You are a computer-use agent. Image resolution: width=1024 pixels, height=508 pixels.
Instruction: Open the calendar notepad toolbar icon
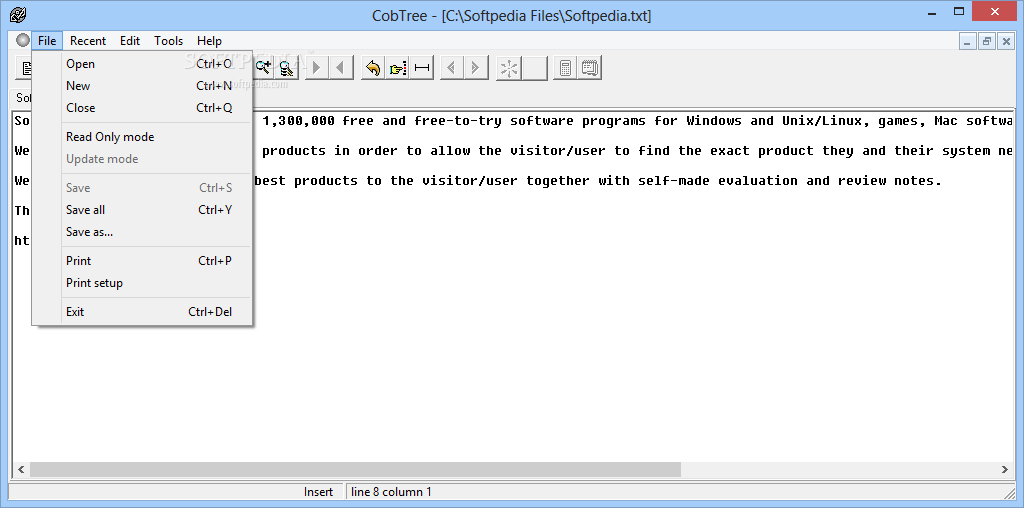click(590, 67)
